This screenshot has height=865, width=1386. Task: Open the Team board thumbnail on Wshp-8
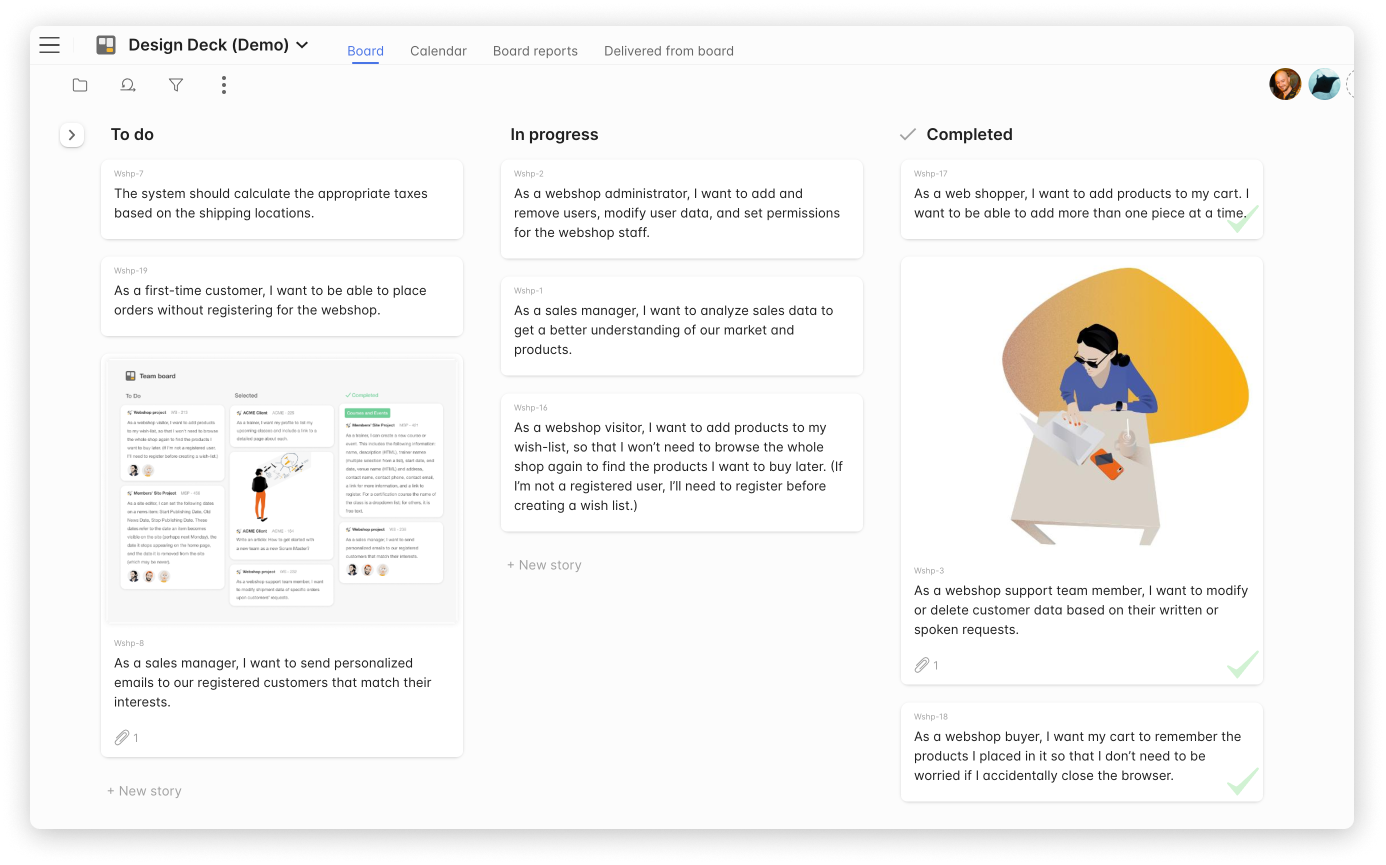click(282, 491)
